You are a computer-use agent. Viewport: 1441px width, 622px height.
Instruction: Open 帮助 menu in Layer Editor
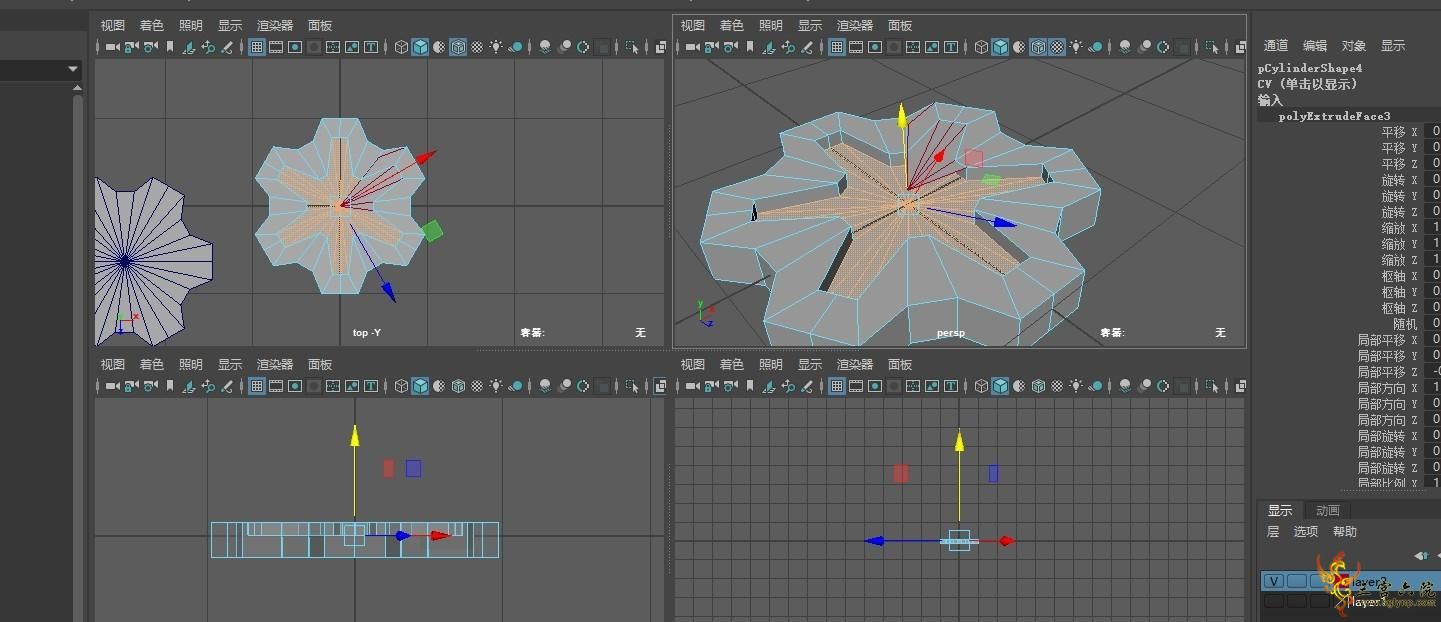pos(1345,532)
